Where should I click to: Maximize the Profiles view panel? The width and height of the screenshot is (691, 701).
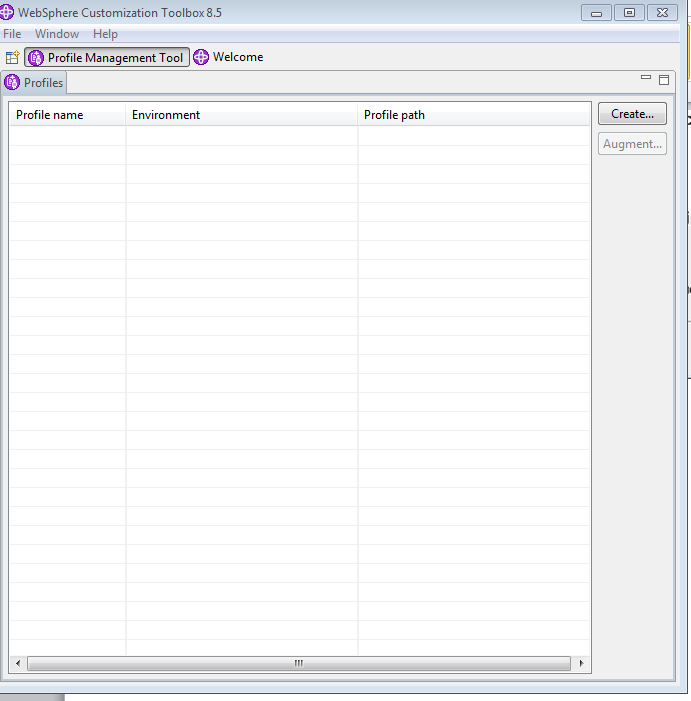(x=664, y=80)
